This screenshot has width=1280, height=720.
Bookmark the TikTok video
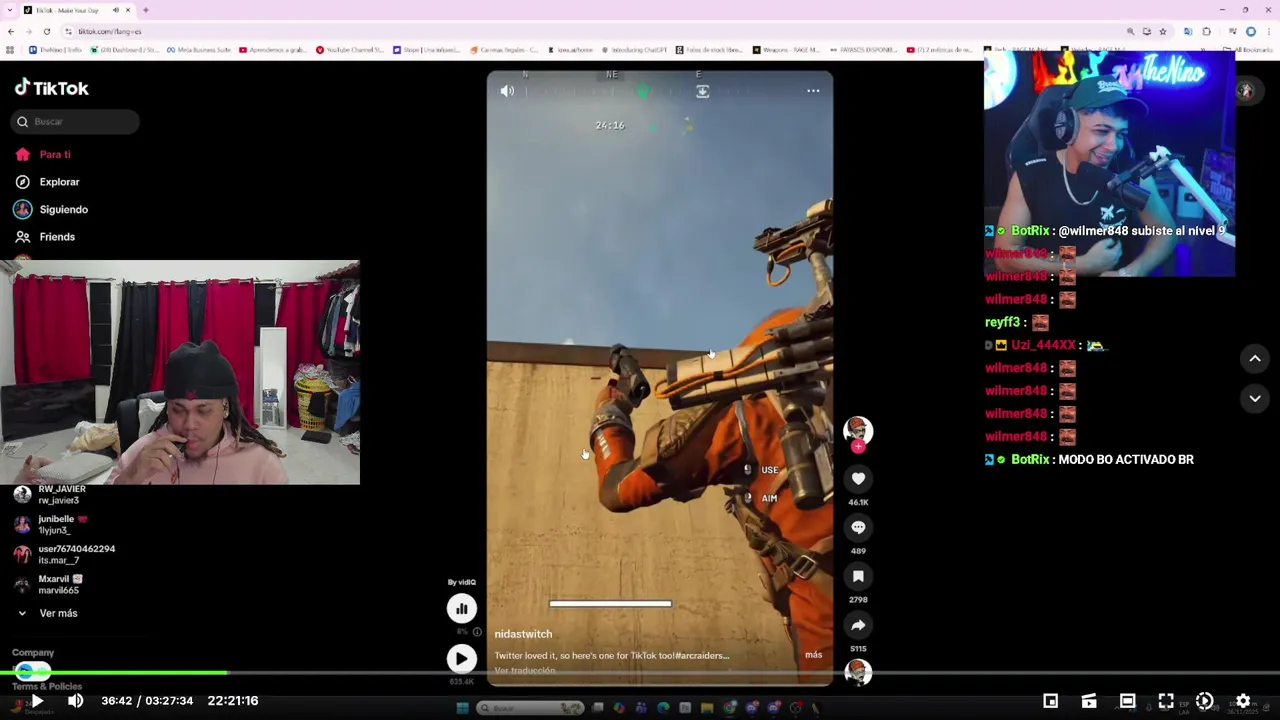coord(858,576)
